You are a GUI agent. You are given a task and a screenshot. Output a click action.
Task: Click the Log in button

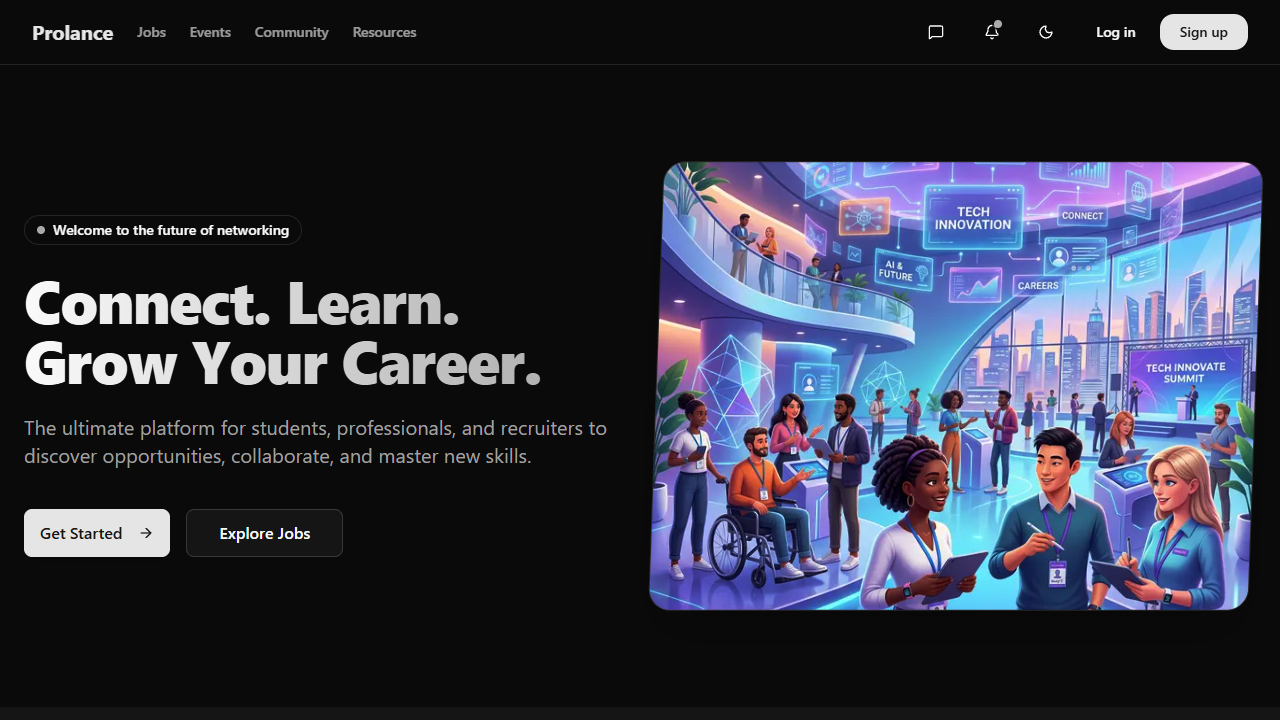pos(1115,32)
